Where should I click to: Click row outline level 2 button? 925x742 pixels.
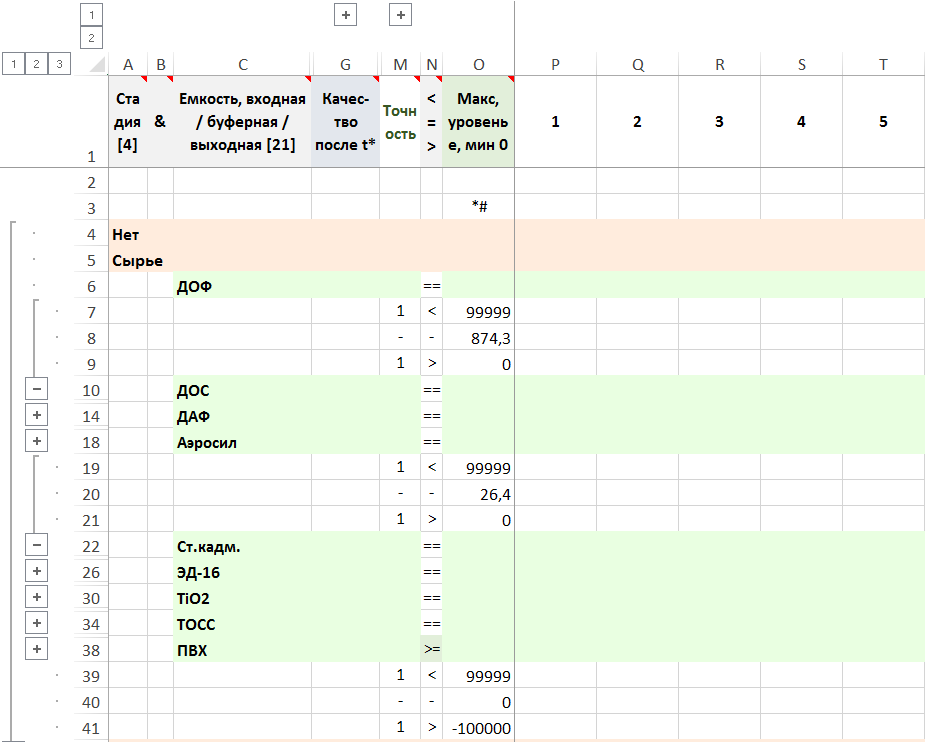click(x=36, y=64)
